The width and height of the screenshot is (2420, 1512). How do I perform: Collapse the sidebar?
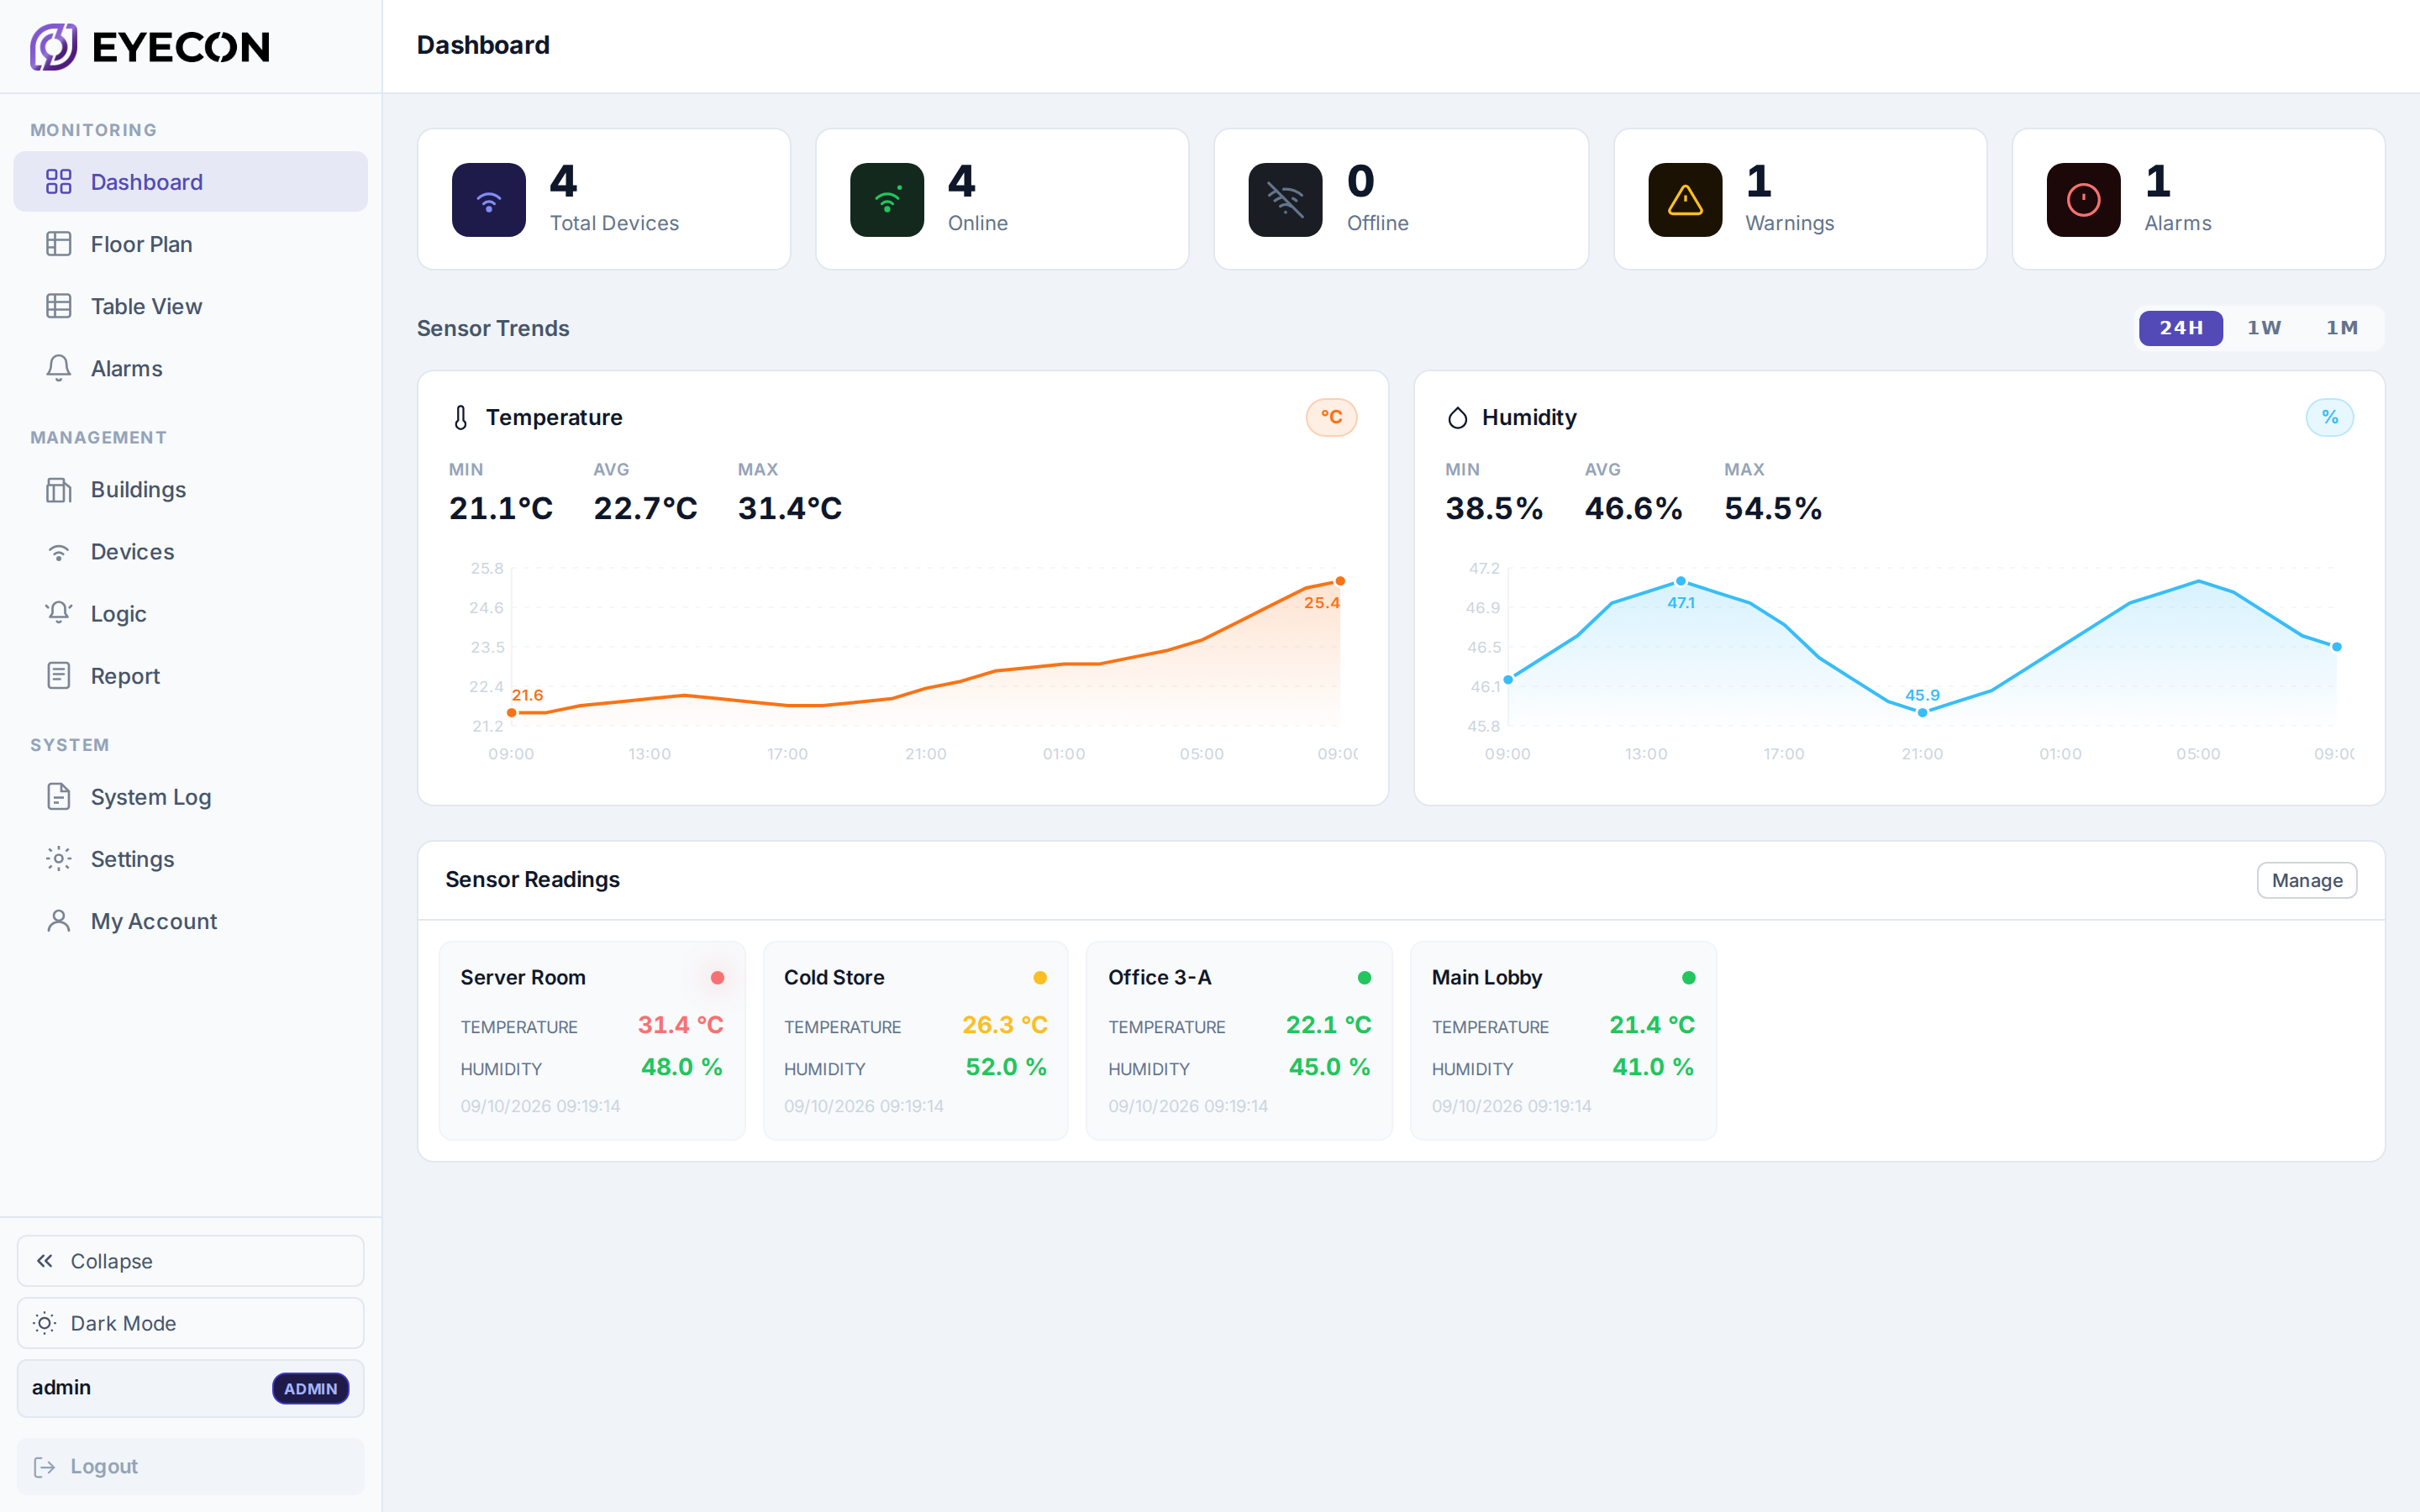coord(190,1260)
